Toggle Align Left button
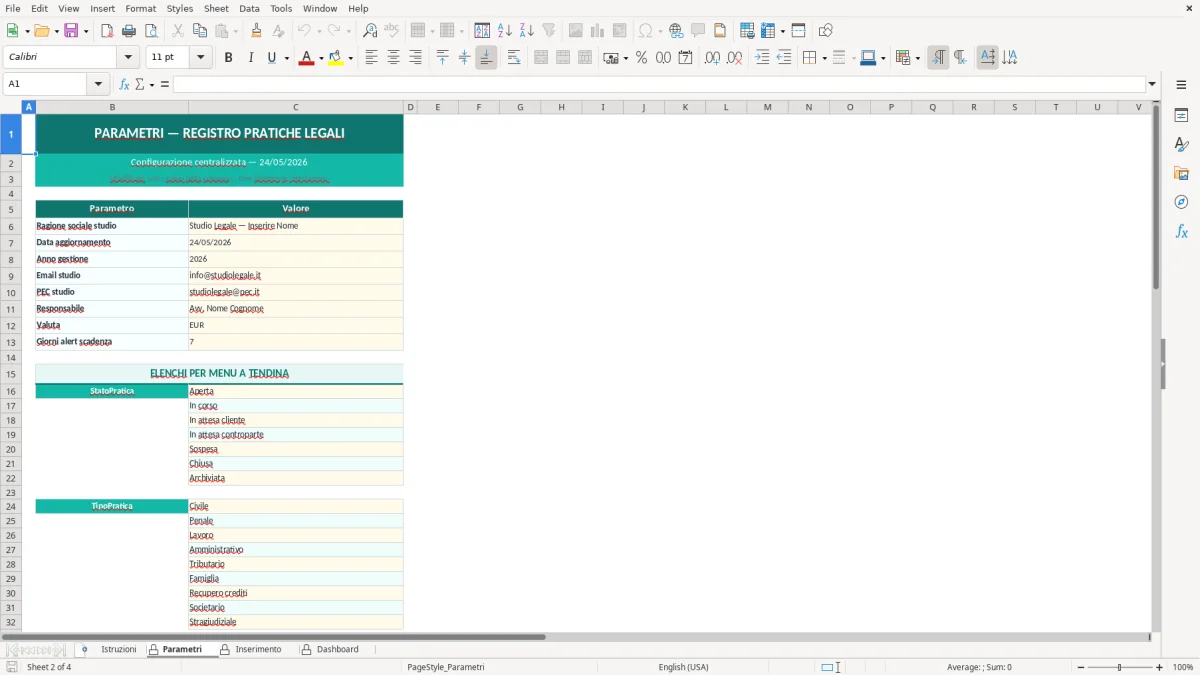1200x675 pixels. coord(371,58)
